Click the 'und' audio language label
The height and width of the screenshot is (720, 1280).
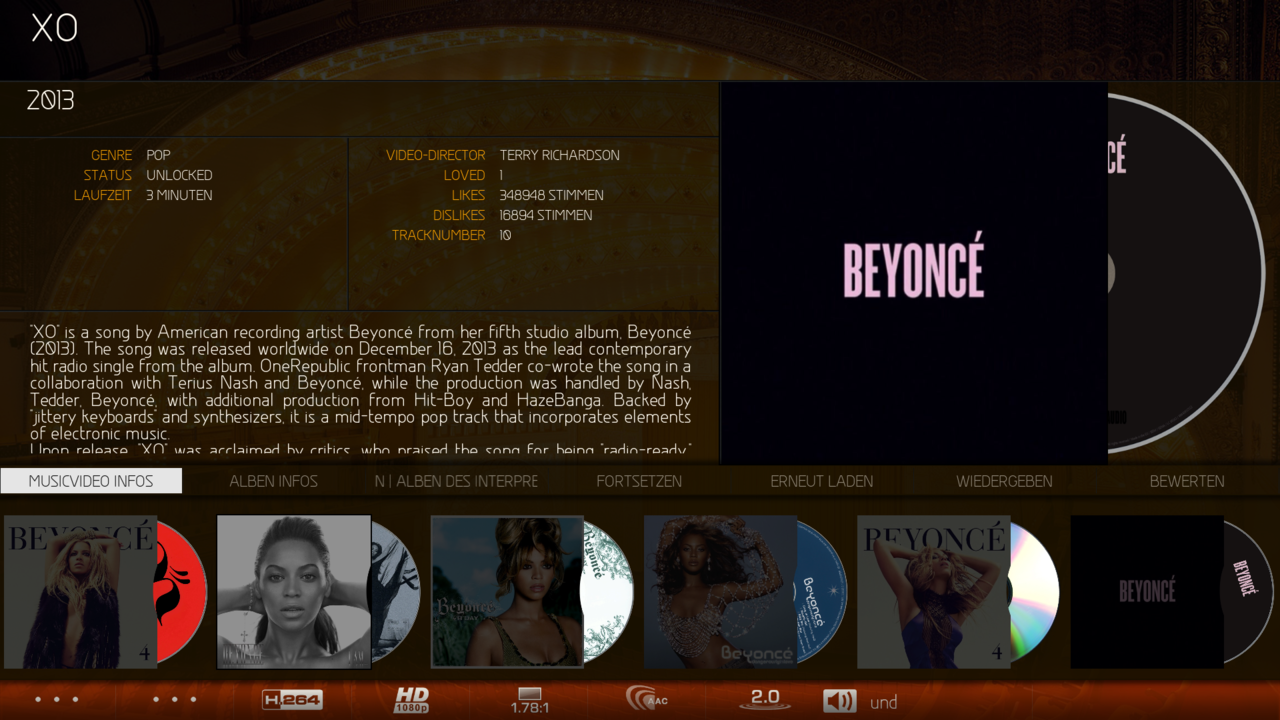884,703
